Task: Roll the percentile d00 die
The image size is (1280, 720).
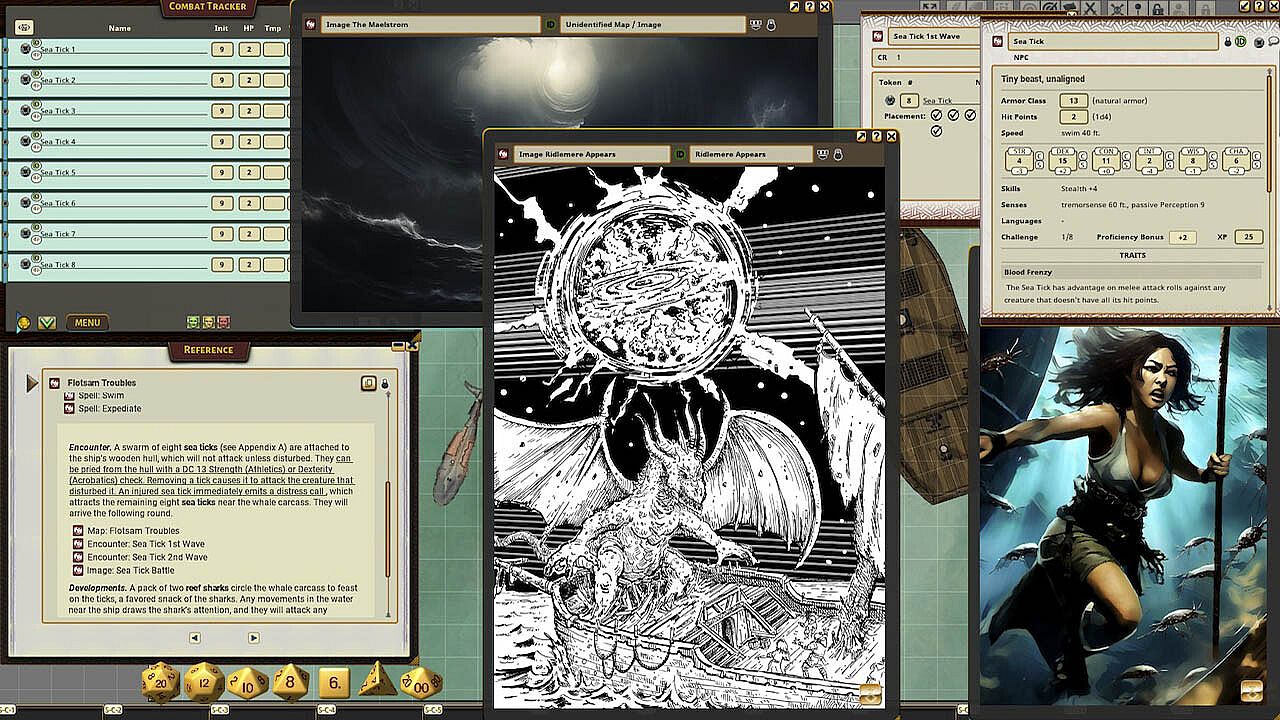Action: coord(421,682)
